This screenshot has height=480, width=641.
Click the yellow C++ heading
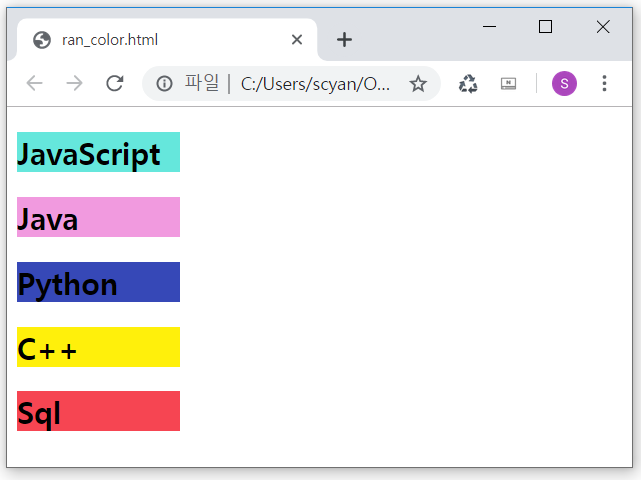99,347
